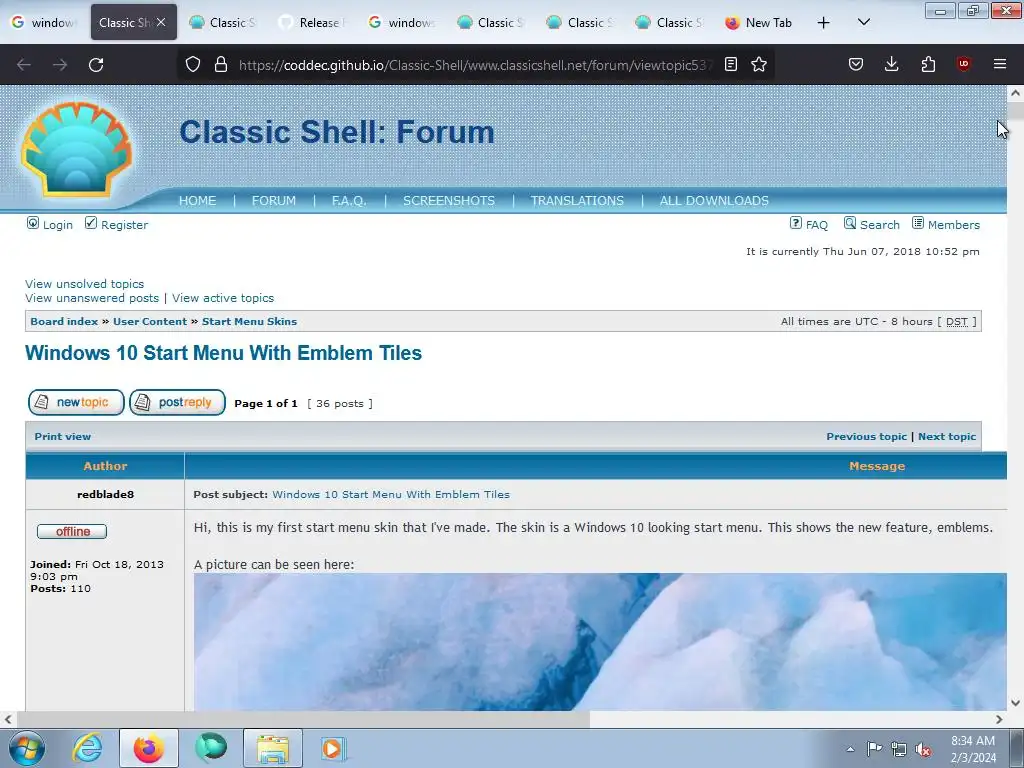Click the horizontal scrollbar thumb

(x=303, y=719)
